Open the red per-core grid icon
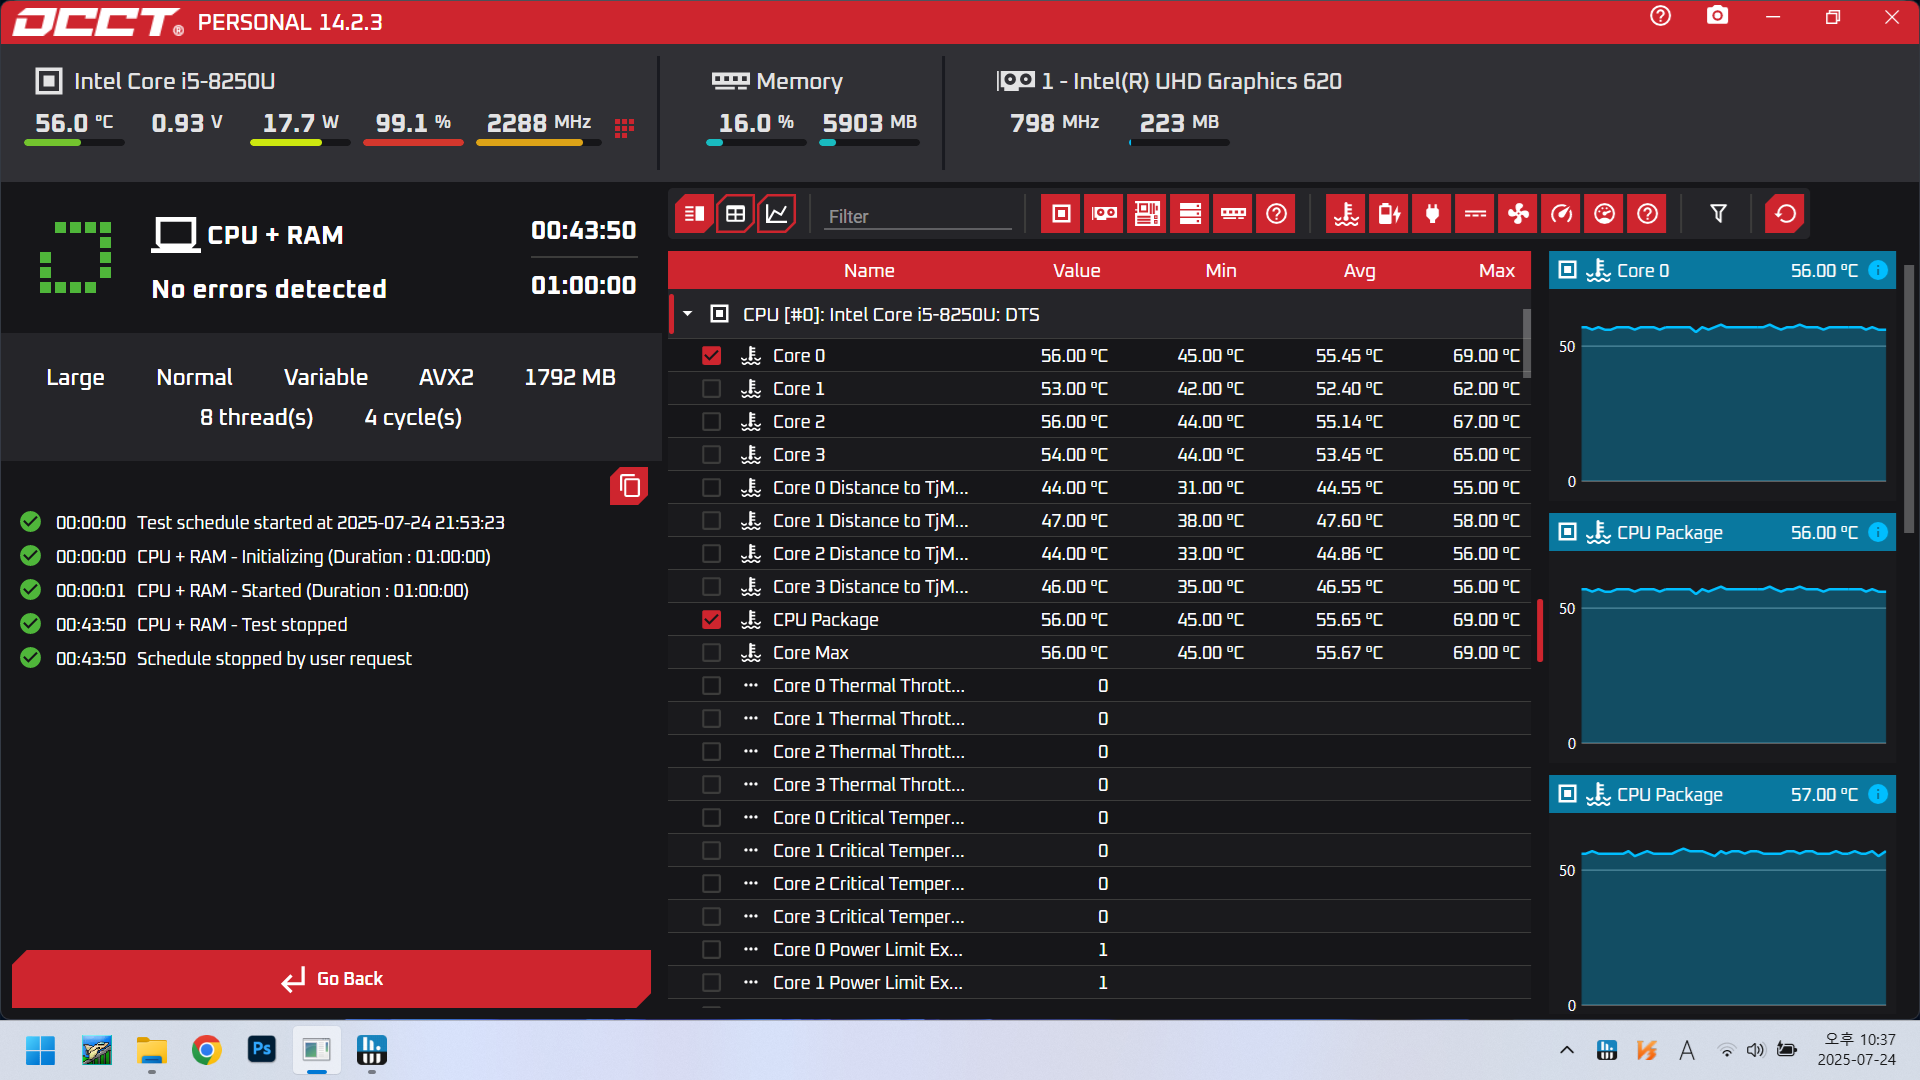Image resolution: width=1920 pixels, height=1080 pixels. pyautogui.click(x=624, y=128)
